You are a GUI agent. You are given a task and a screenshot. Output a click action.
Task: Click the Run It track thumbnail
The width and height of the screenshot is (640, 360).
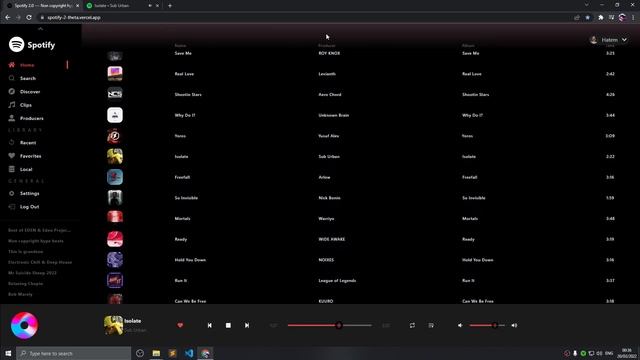coord(115,280)
